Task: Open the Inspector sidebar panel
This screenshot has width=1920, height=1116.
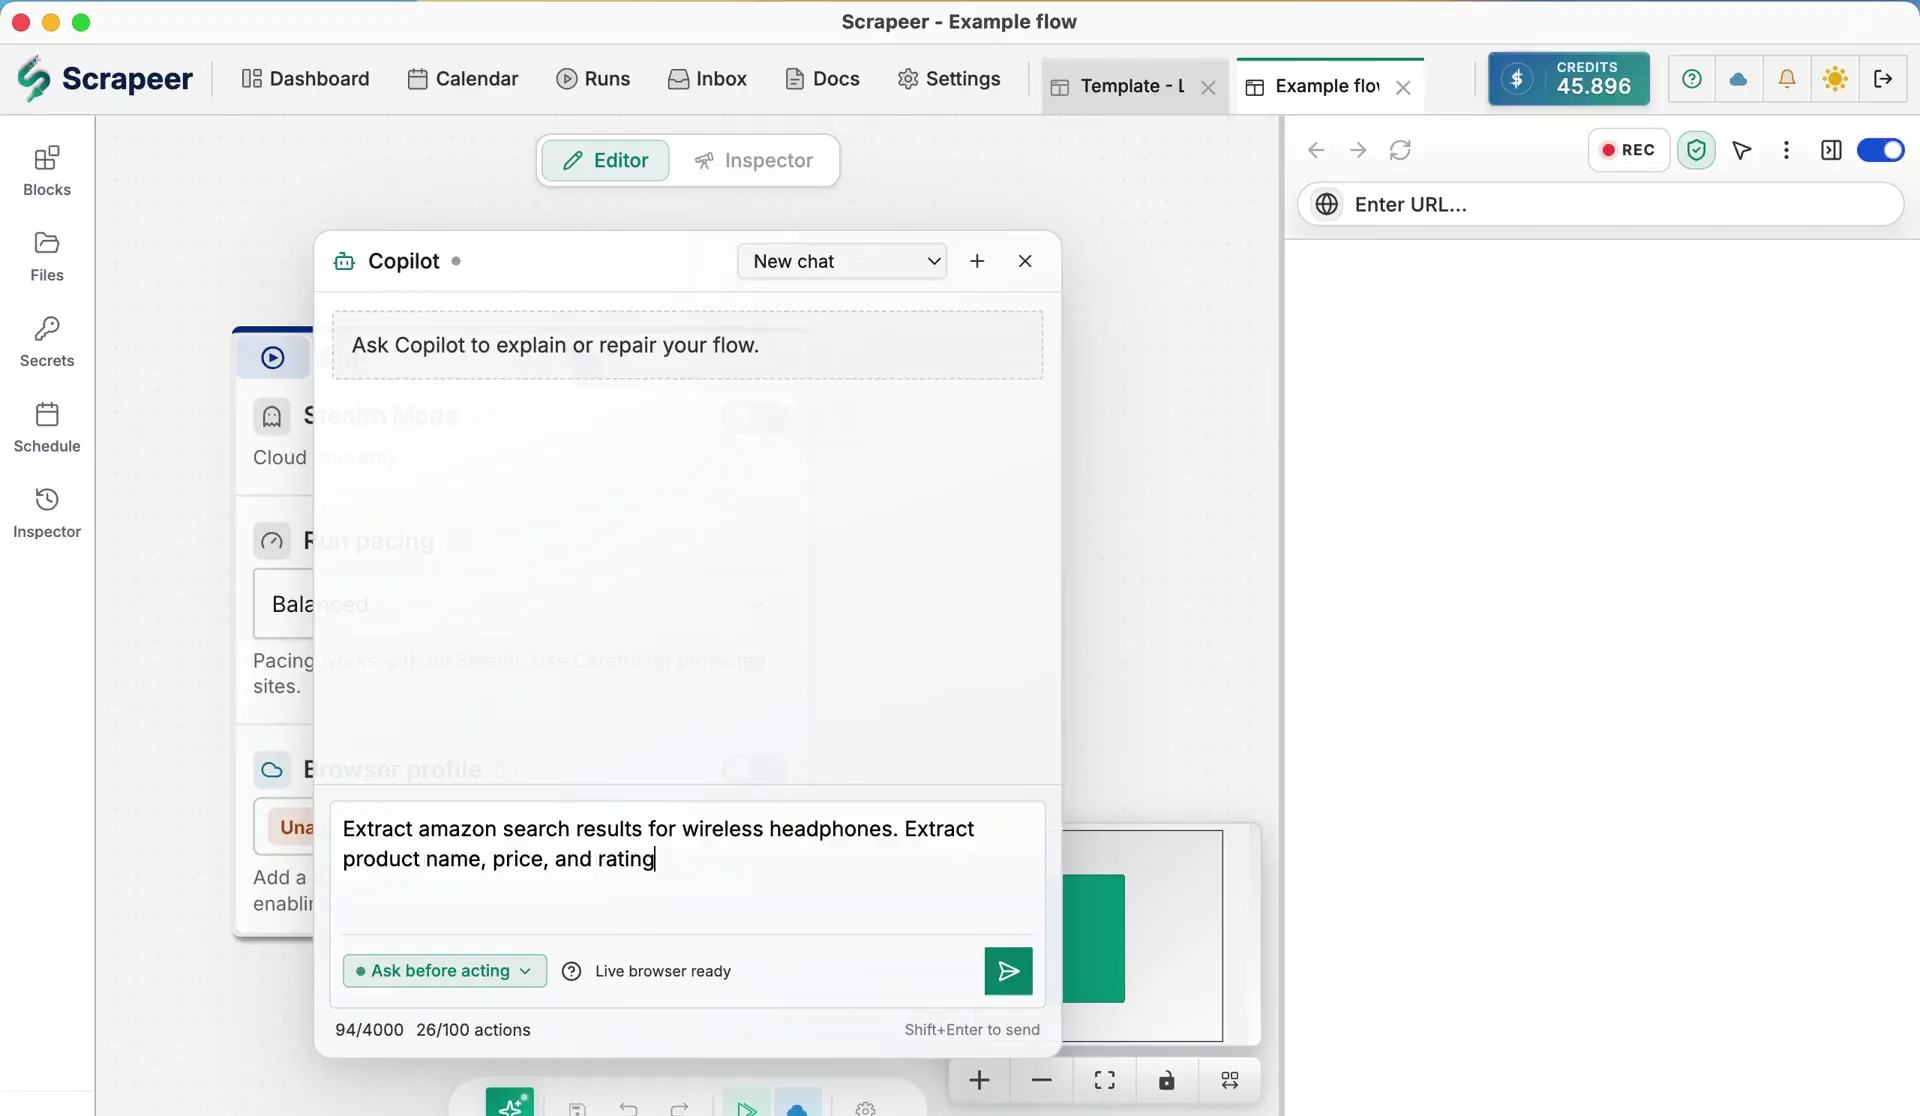Action: (47, 513)
